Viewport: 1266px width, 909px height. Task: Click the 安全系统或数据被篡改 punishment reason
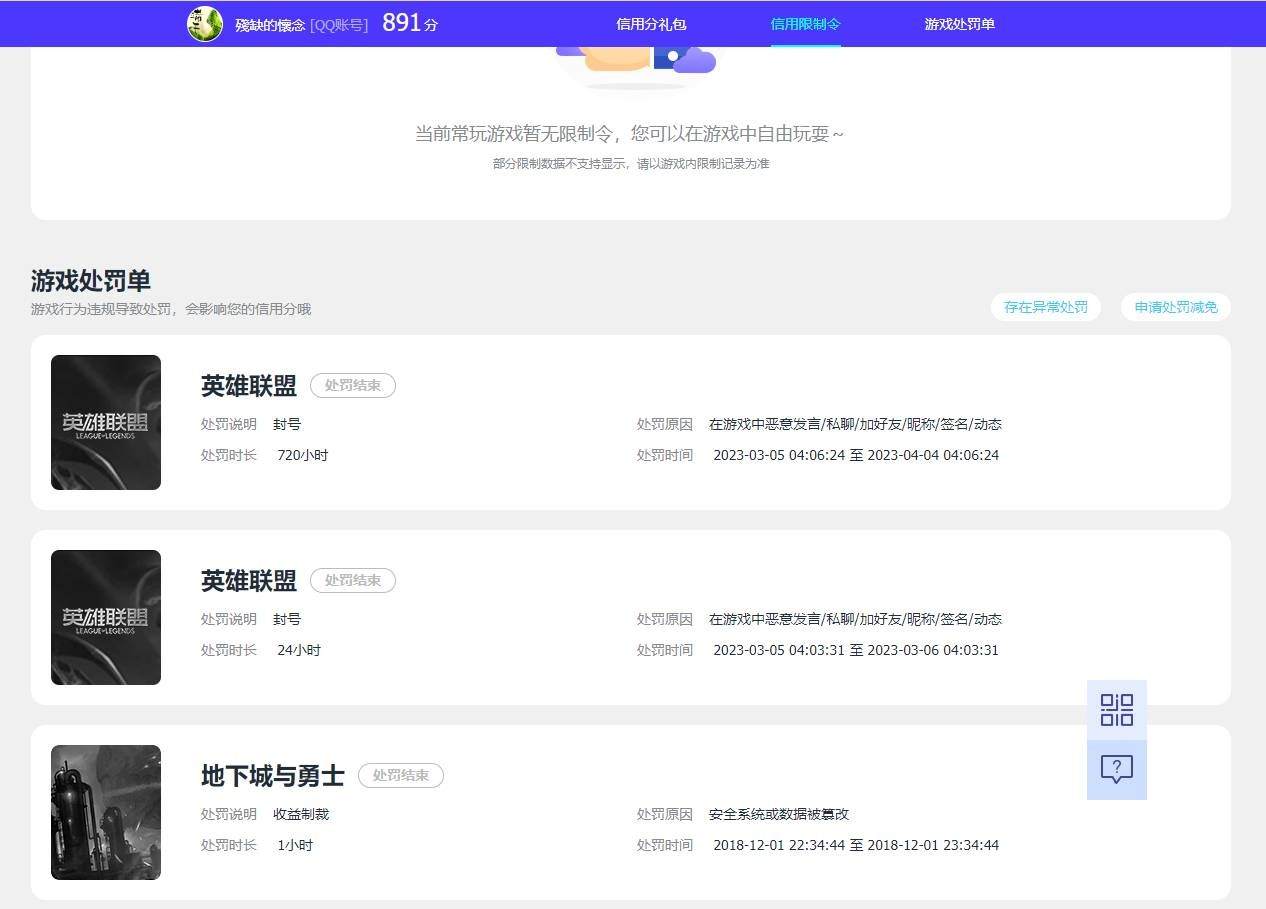779,814
